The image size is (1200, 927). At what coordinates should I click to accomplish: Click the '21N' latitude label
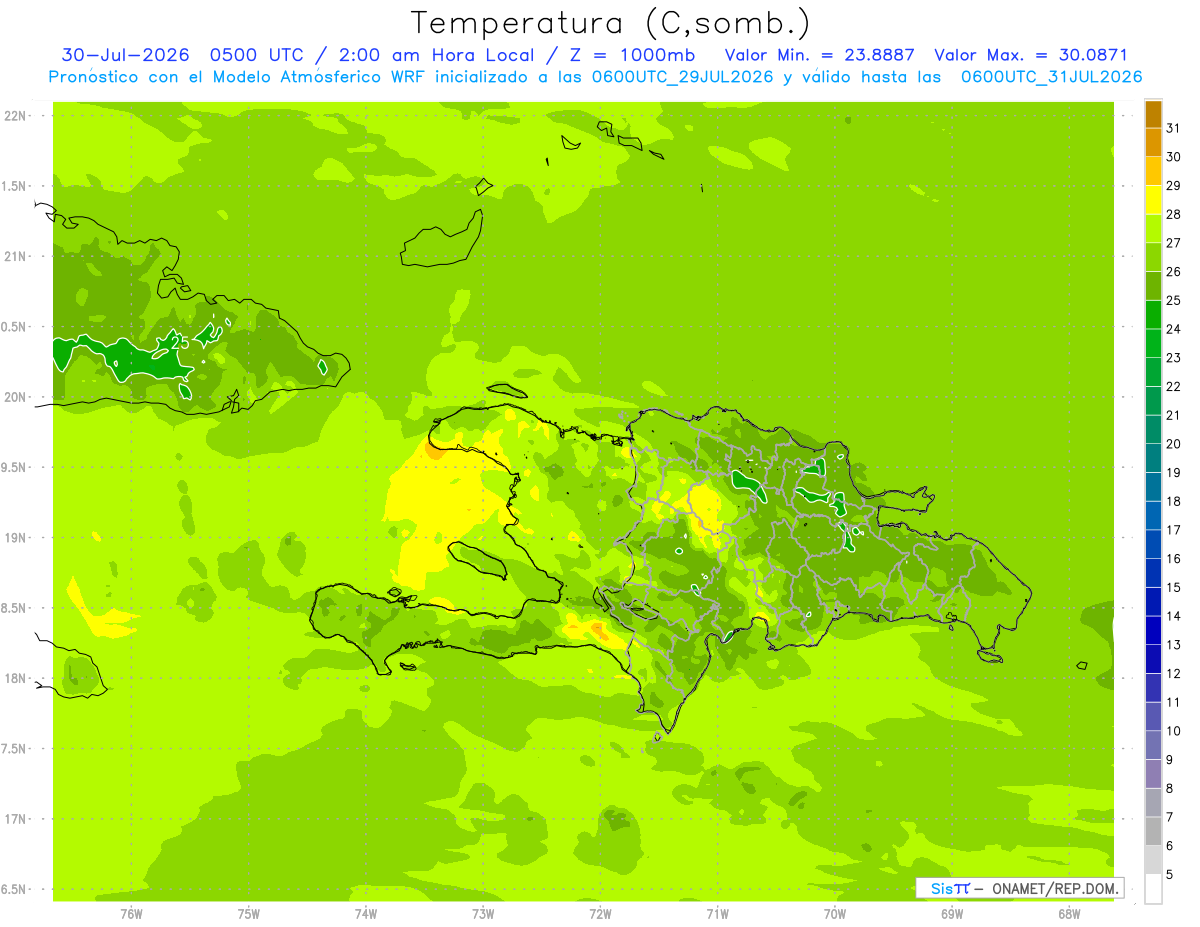[x=16, y=256]
